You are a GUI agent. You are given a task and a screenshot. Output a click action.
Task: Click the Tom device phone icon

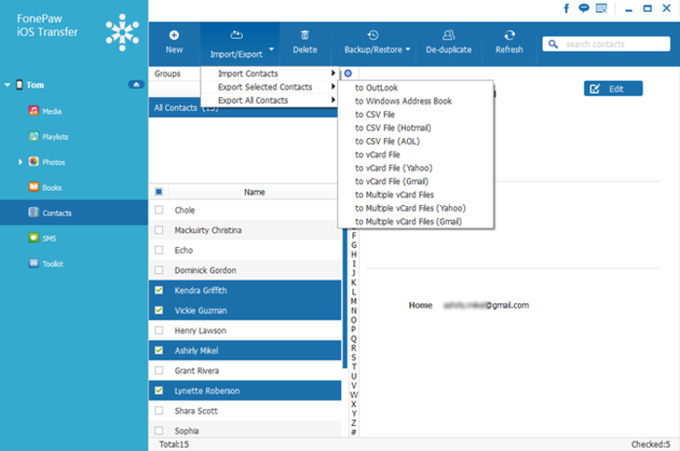click(x=19, y=85)
